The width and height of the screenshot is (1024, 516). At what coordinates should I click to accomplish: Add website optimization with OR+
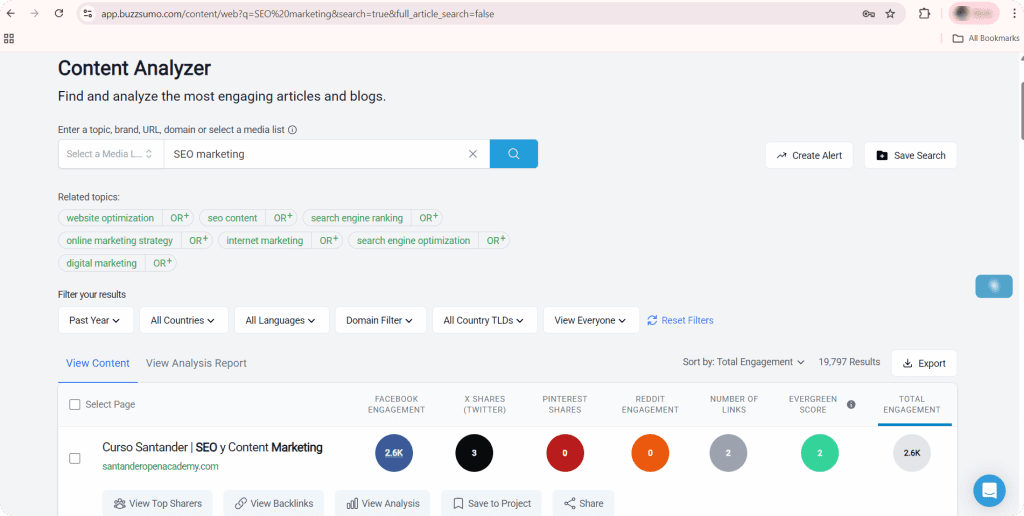[180, 218]
